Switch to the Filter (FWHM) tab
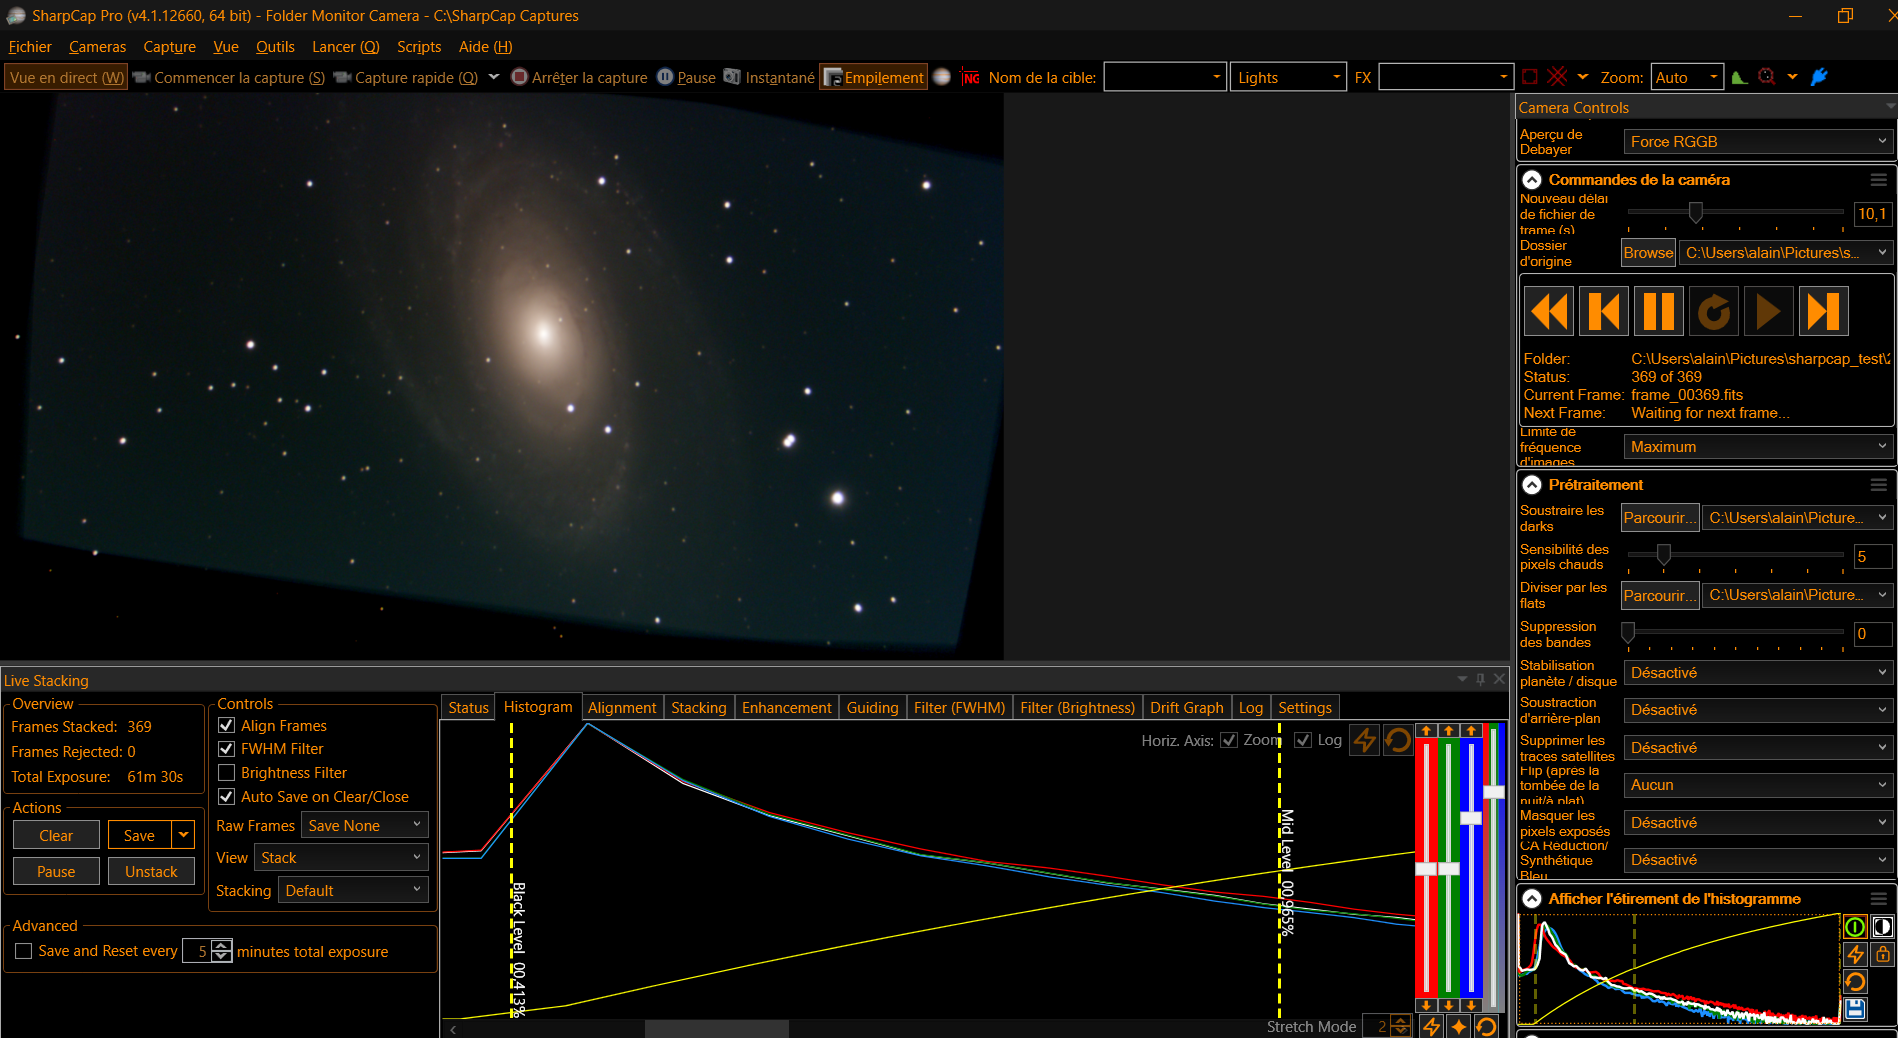Screen dimensions: 1898x1038 (959, 707)
